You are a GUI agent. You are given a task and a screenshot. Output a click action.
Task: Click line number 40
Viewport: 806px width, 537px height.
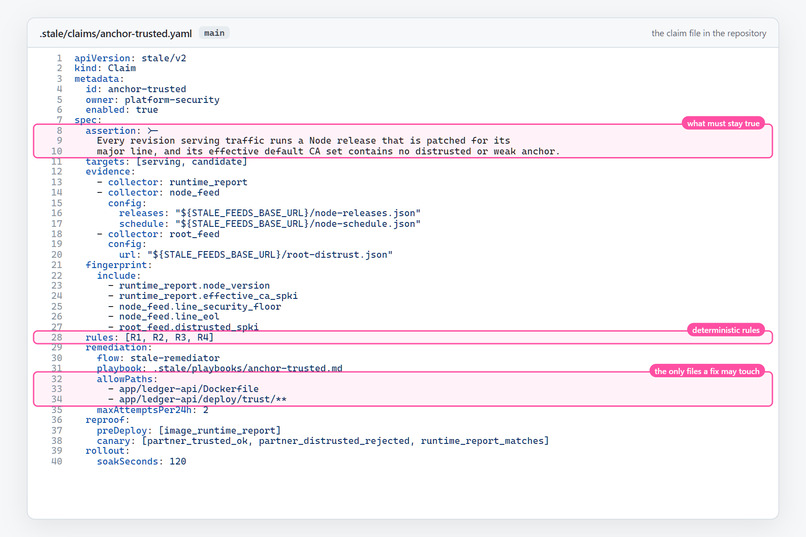[57, 461]
